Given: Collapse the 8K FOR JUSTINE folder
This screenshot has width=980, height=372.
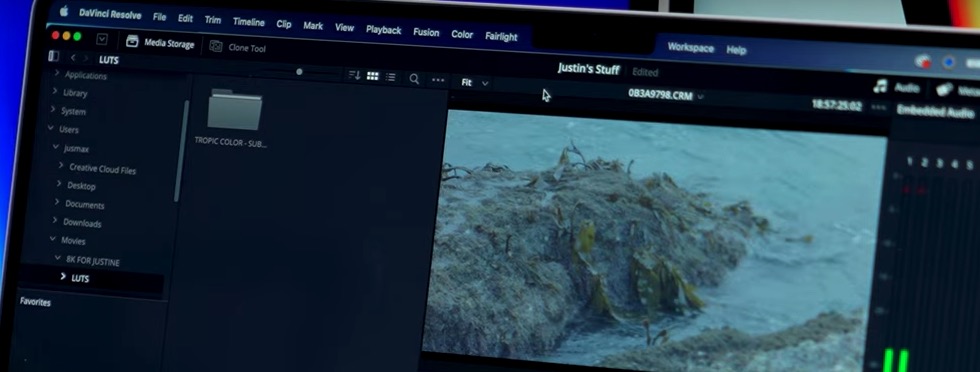Looking at the screenshot, I should pos(58,257).
